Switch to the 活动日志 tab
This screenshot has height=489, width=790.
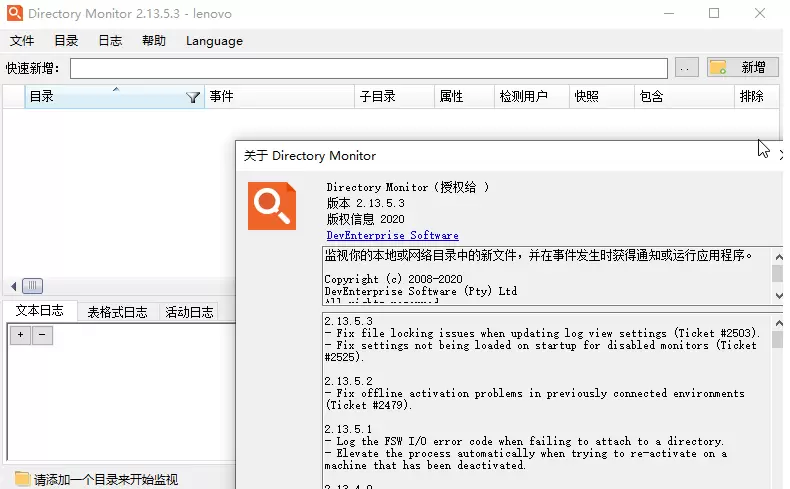(189, 312)
